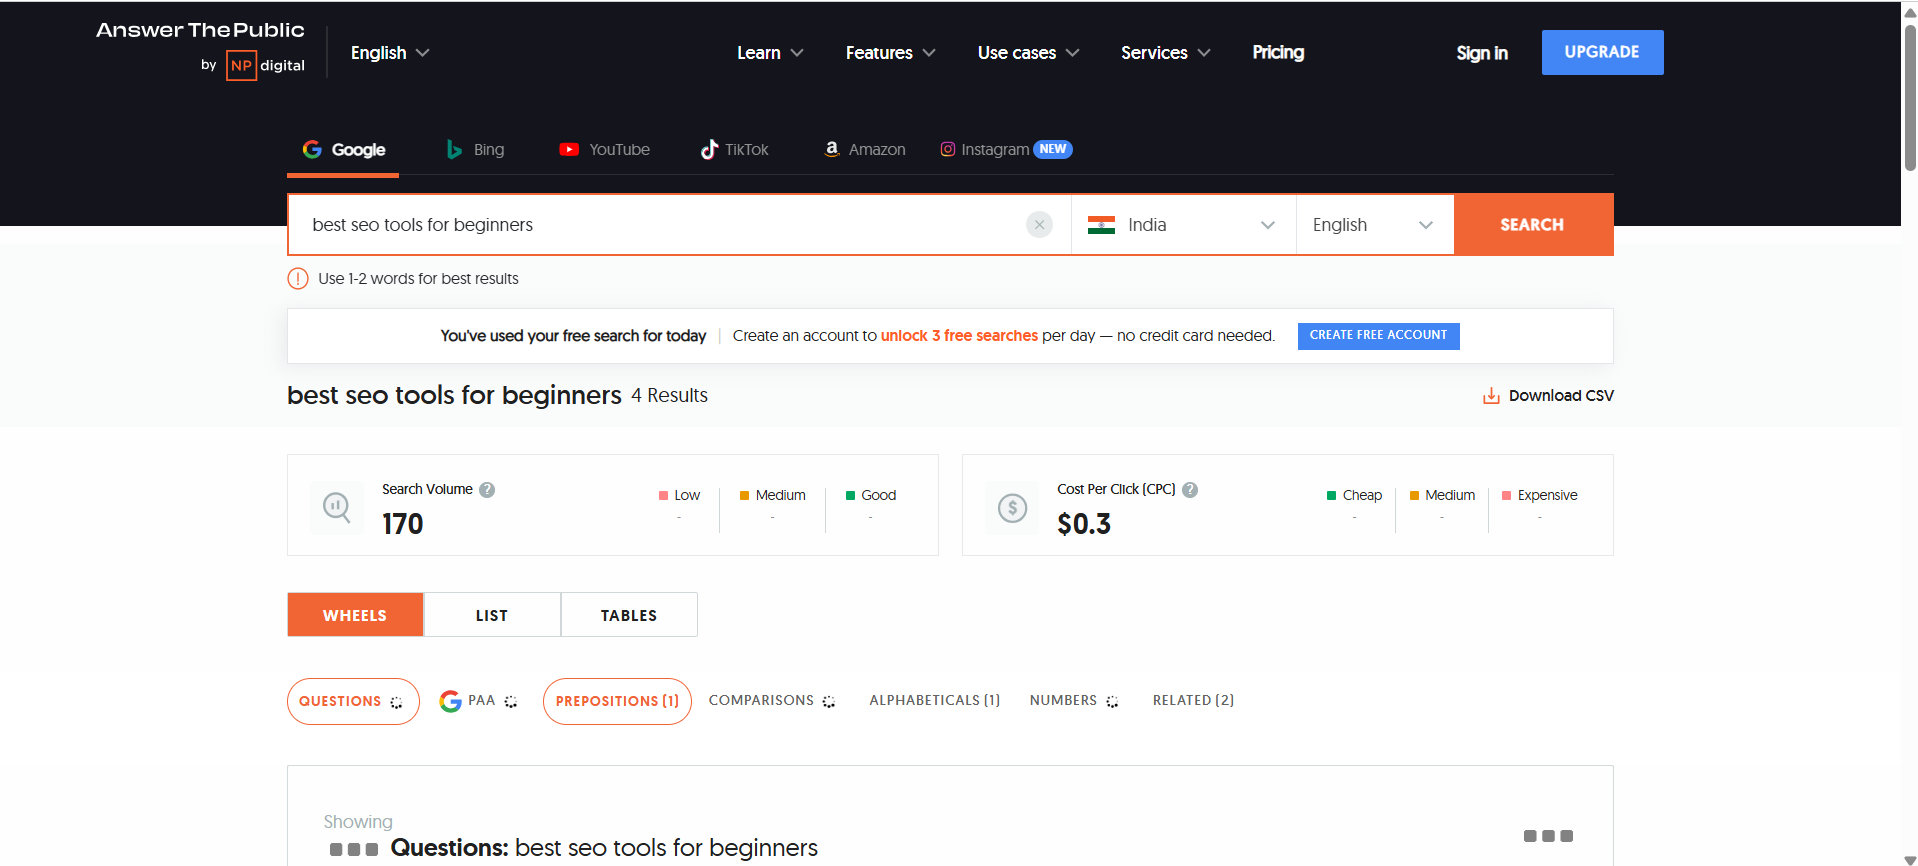The image size is (1918, 866).
Task: Click the Sign in link
Action: [x=1482, y=53]
